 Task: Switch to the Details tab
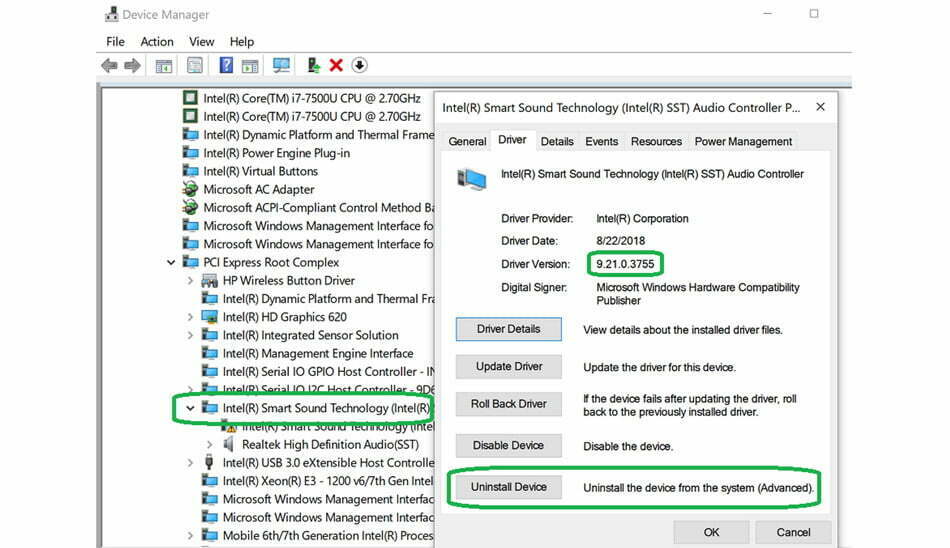[557, 141]
